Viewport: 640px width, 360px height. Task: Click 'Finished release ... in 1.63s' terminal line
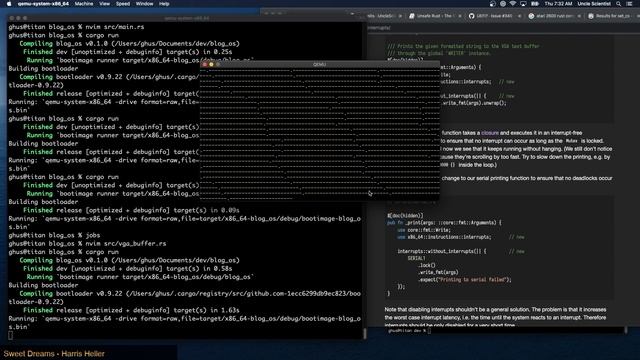click(131, 310)
